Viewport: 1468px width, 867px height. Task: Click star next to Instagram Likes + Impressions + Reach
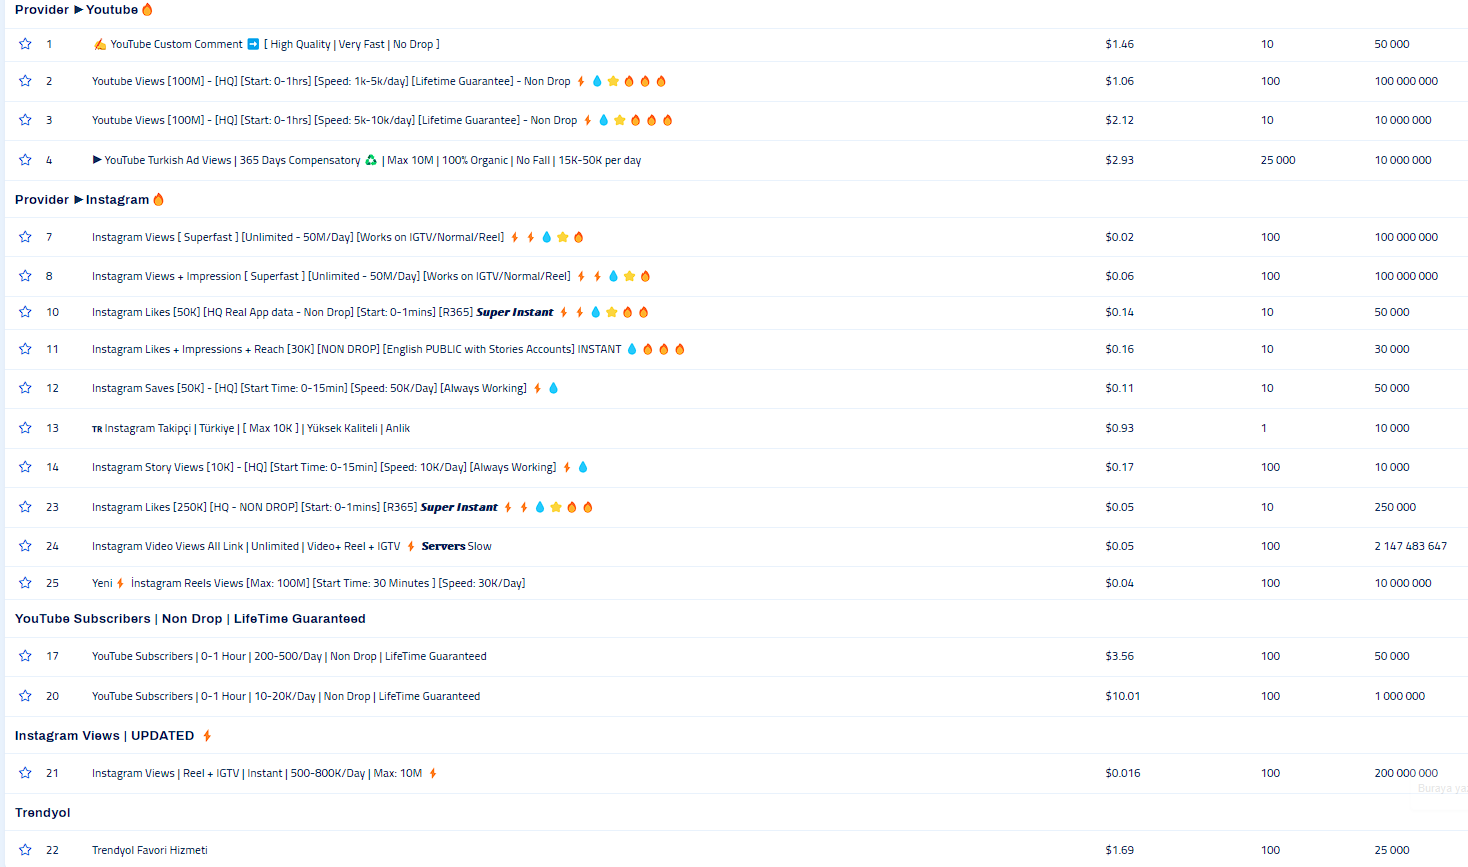(25, 349)
